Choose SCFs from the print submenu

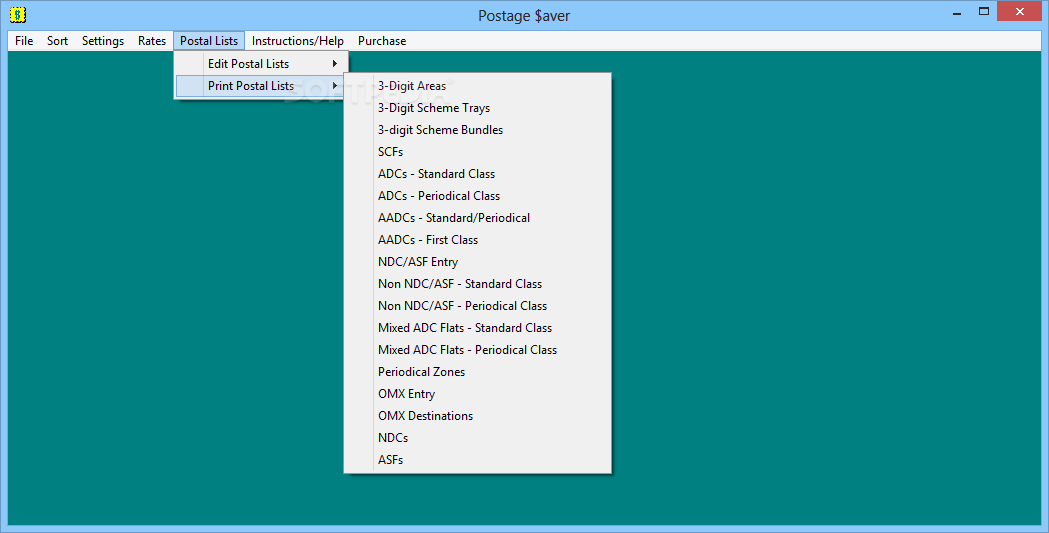[x=478, y=152]
